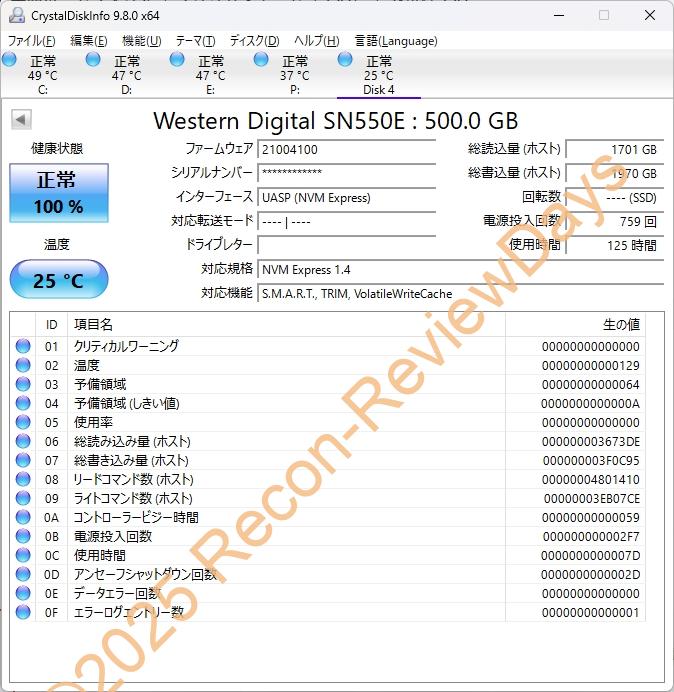Click status orb for エラーログエントリー数 row

[x=23, y=612]
